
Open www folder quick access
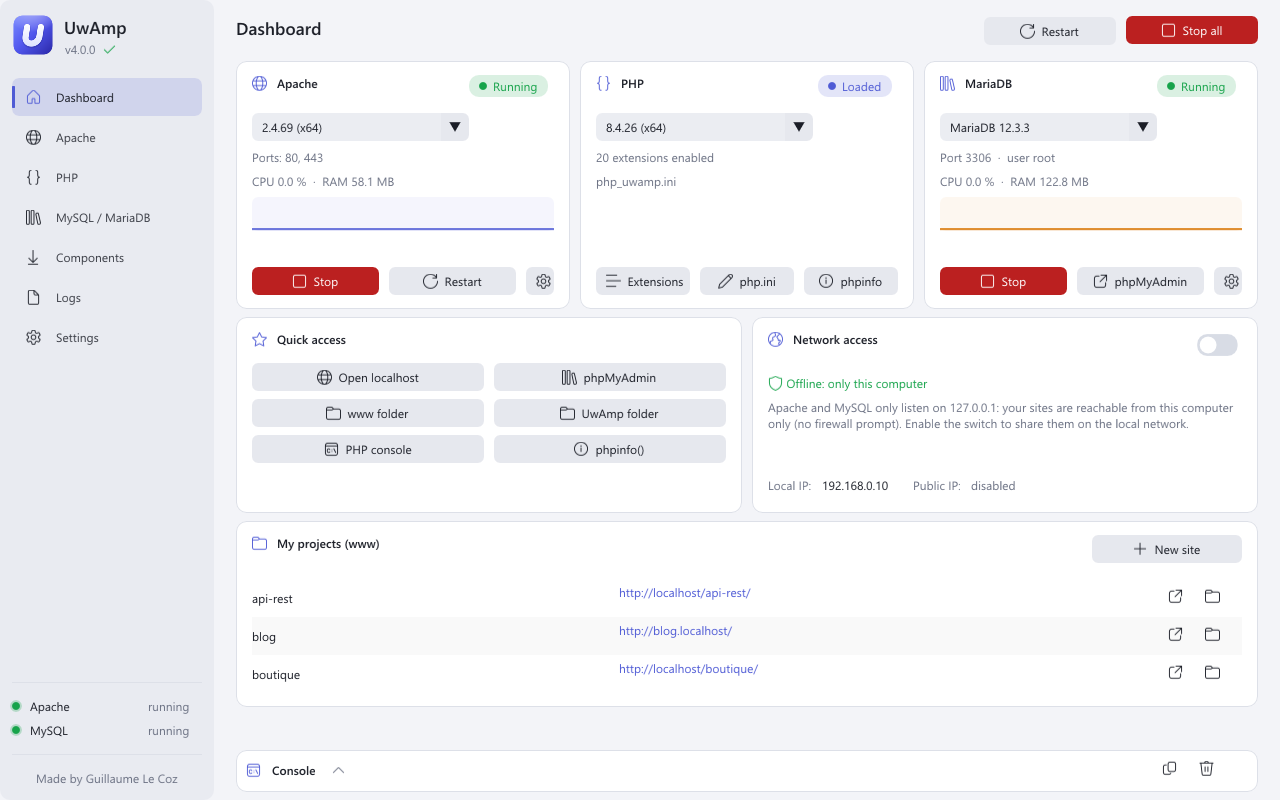[368, 413]
